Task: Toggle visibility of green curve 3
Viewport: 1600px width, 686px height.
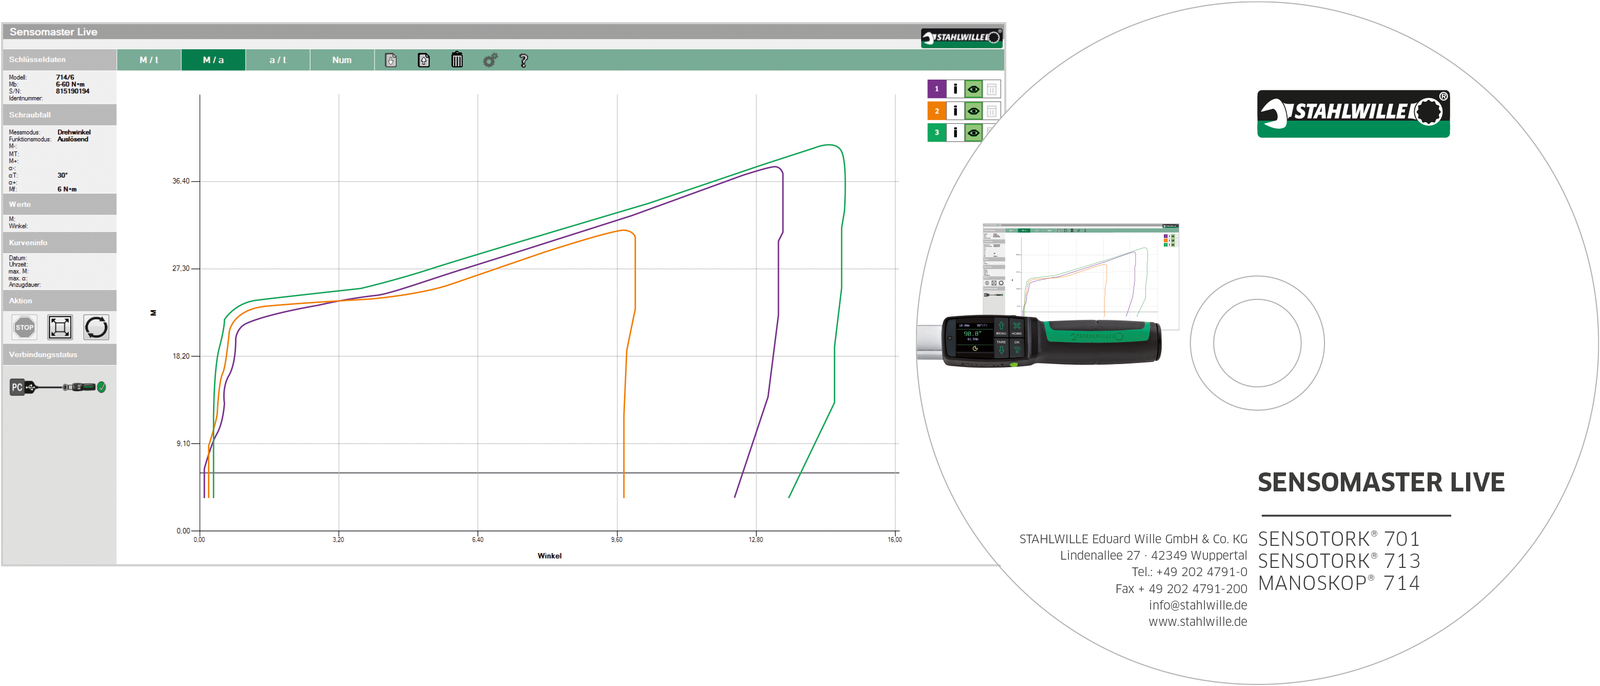Action: 973,132
